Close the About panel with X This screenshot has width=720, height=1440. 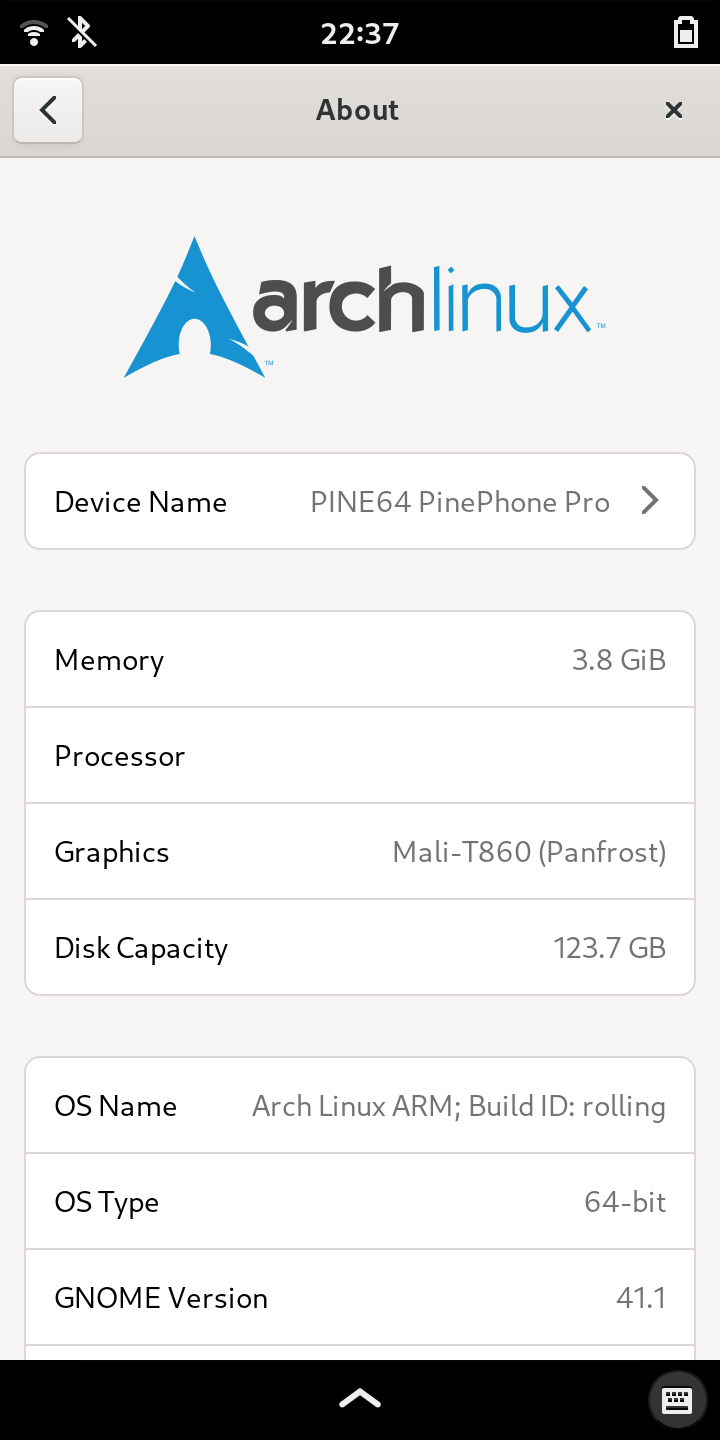coord(674,110)
